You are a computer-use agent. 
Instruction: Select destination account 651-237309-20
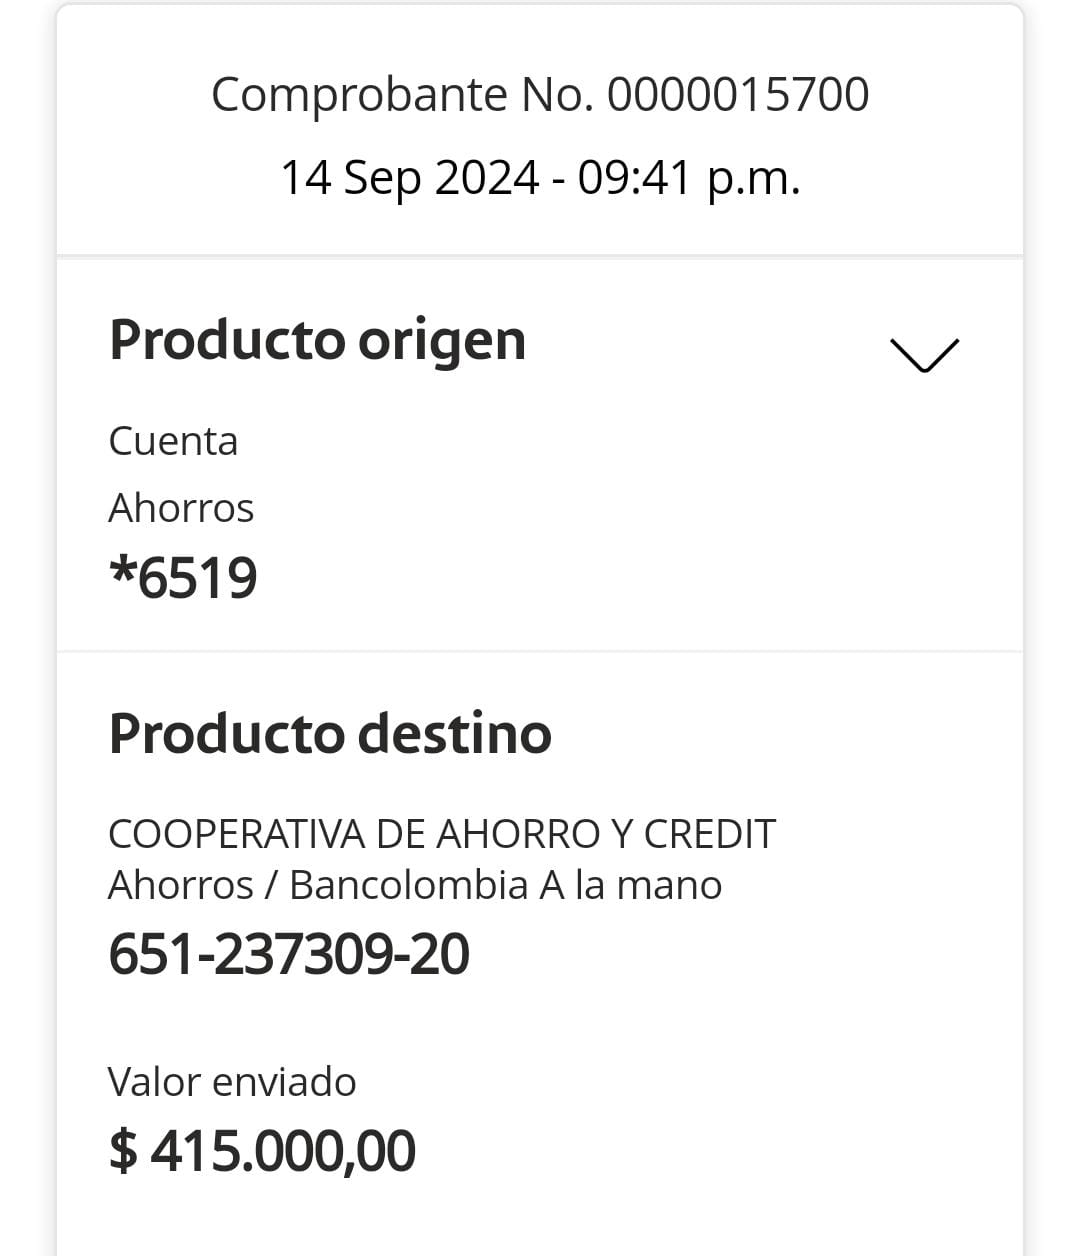point(289,953)
